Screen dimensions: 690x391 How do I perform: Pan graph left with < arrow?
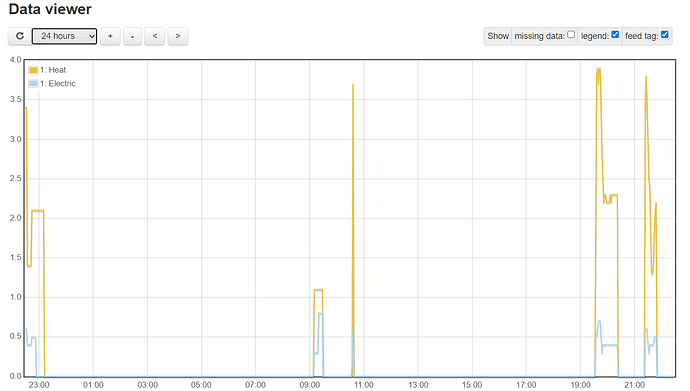[155, 36]
